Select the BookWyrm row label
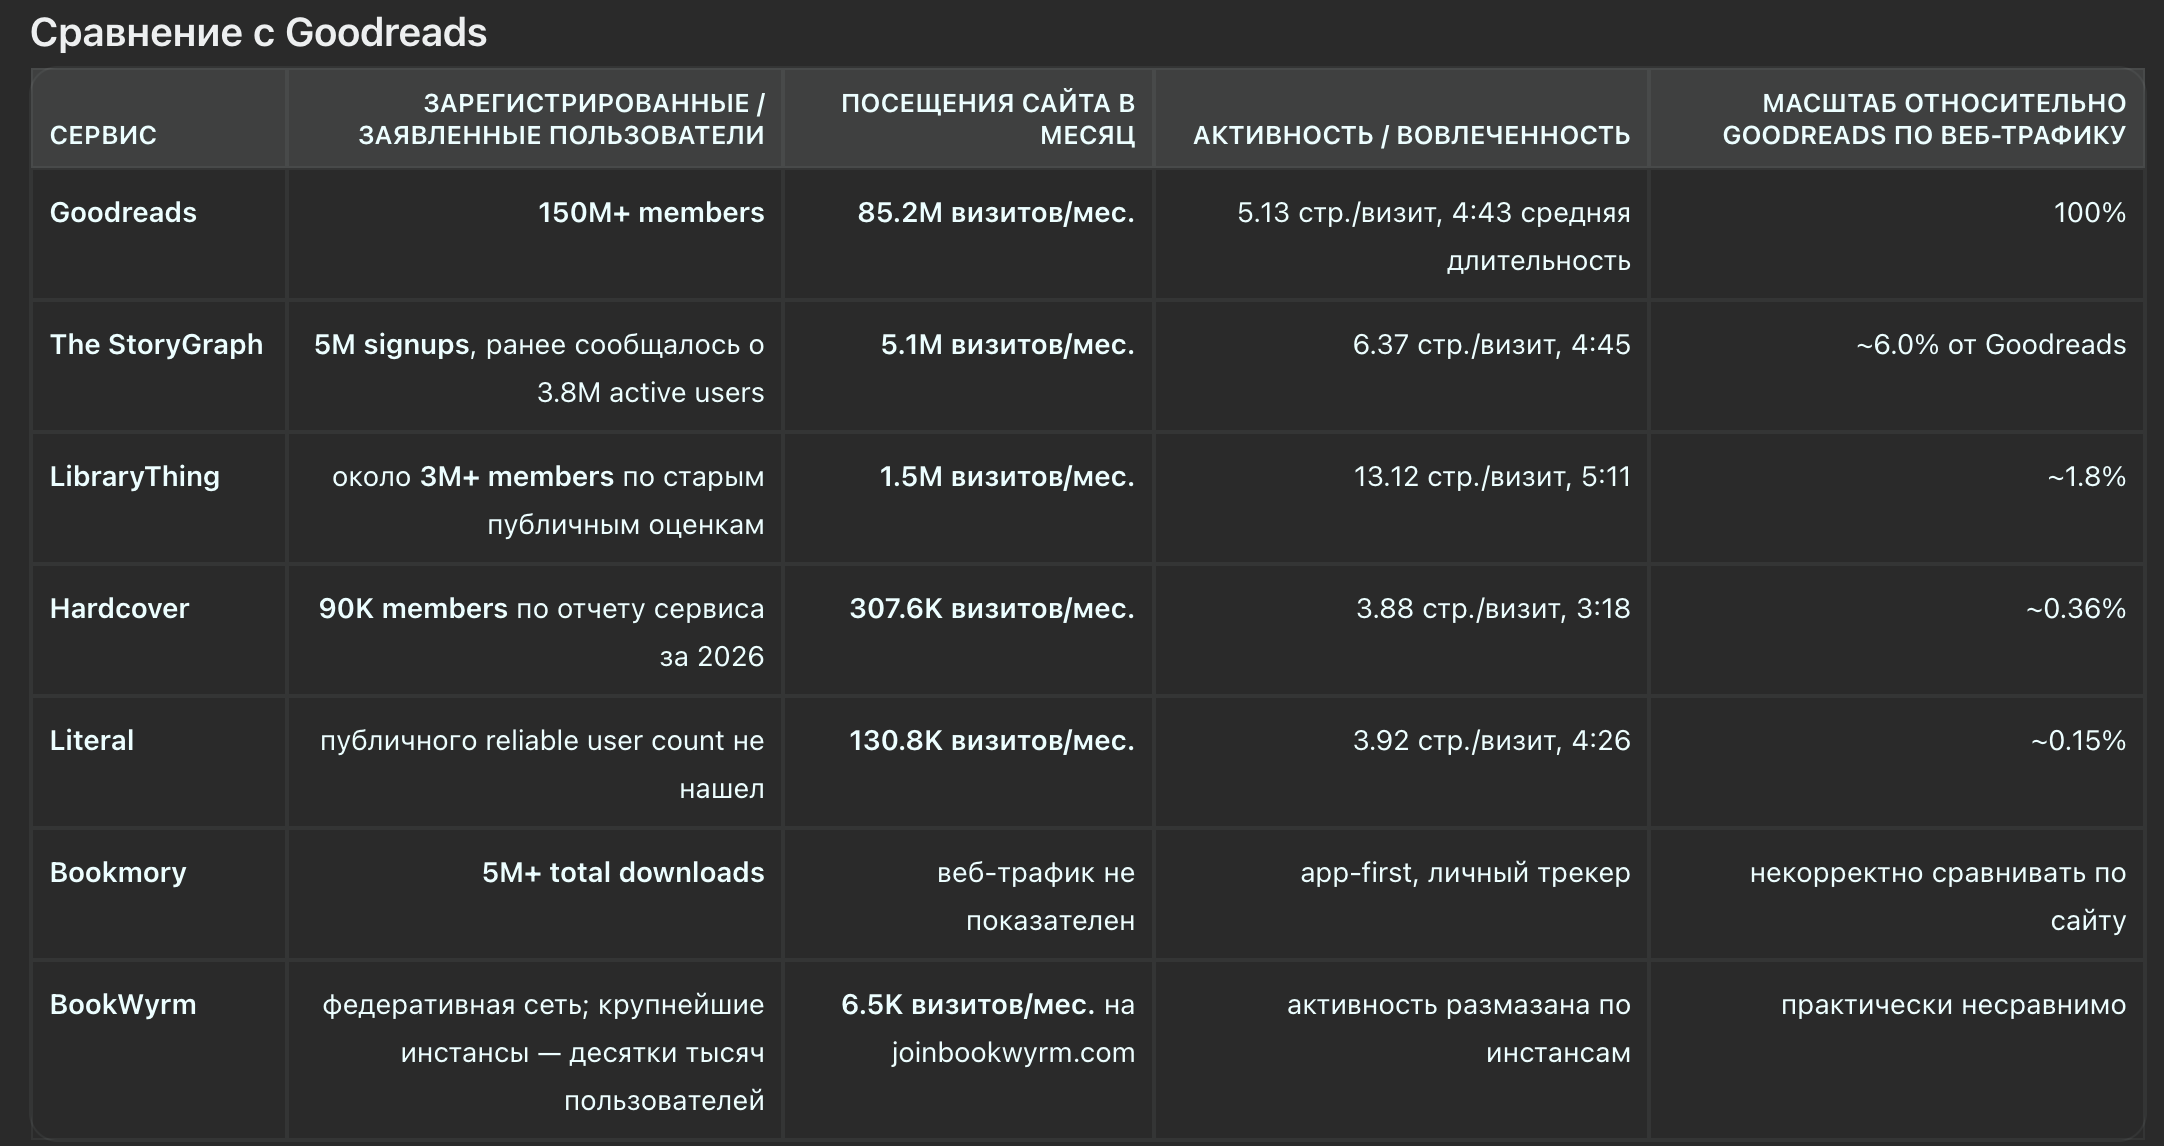 pyautogui.click(x=123, y=1005)
